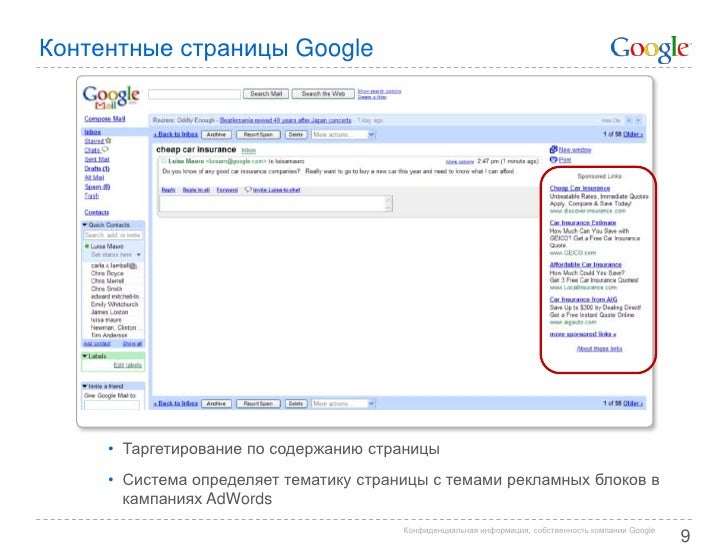Click the top Report Spam button
The width and height of the screenshot is (728, 546).
(258, 135)
